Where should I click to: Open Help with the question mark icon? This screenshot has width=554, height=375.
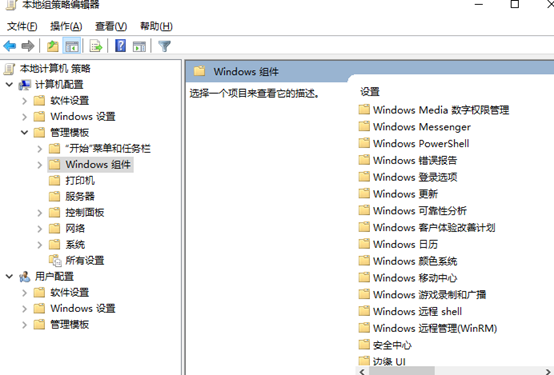120,46
